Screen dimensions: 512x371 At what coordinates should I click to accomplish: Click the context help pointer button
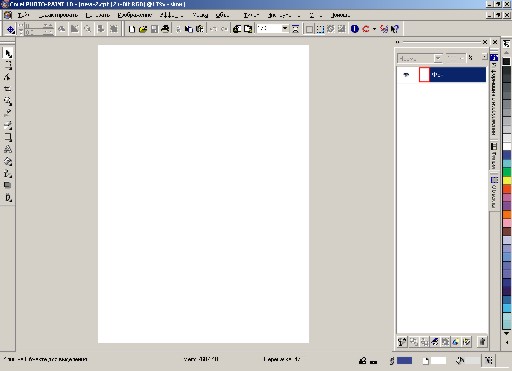[395, 29]
